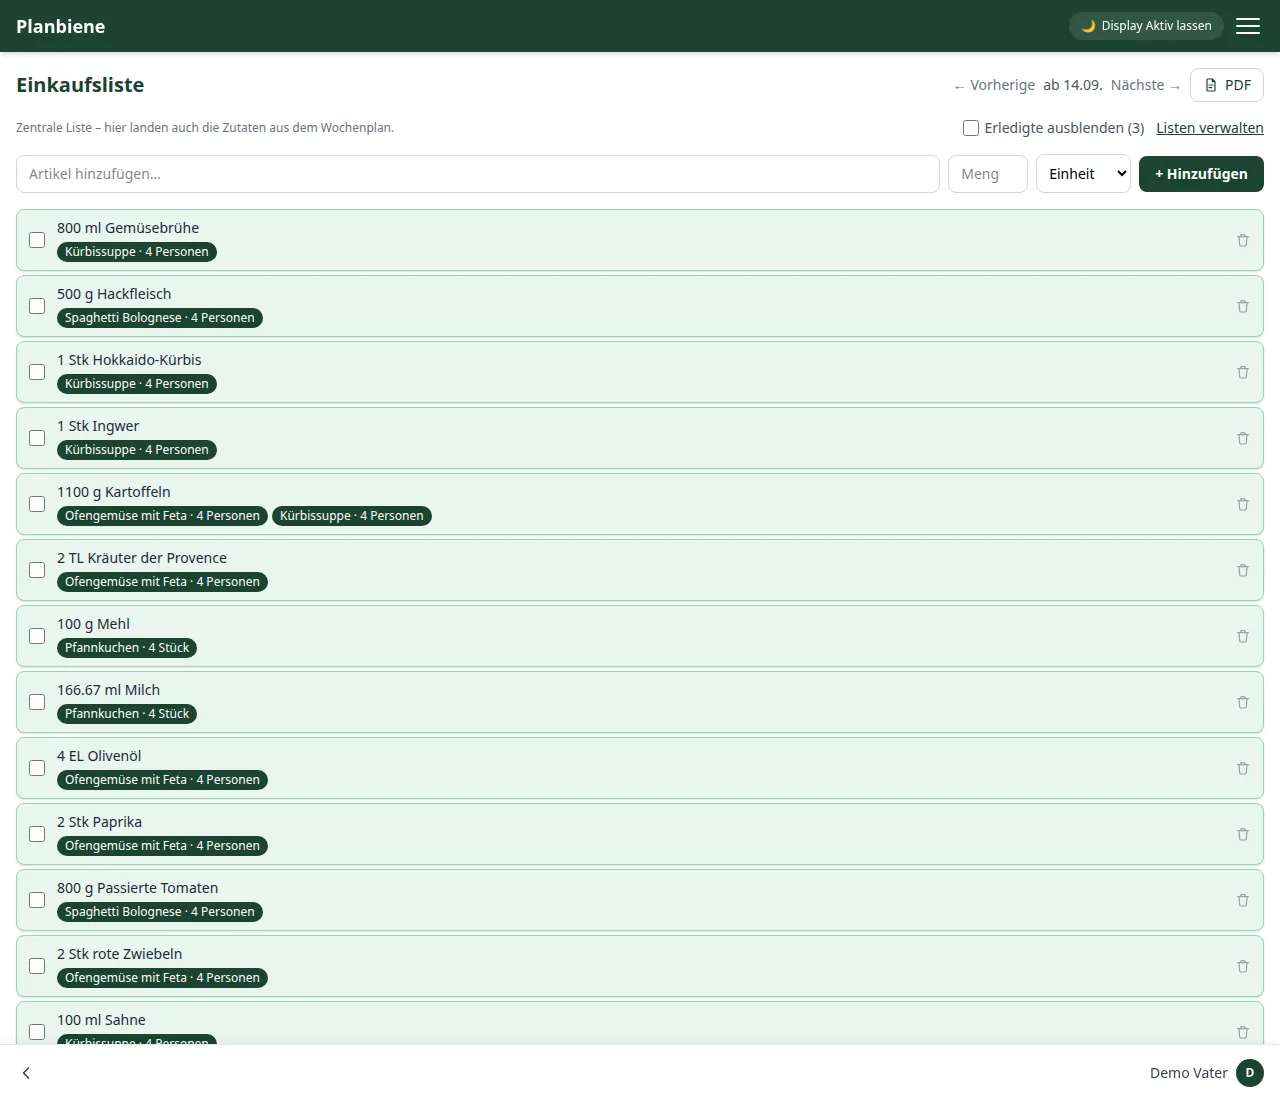The height and width of the screenshot is (1100, 1280).
Task: Toggle Erledigte ausblenden checkbox
Action: [x=971, y=128]
